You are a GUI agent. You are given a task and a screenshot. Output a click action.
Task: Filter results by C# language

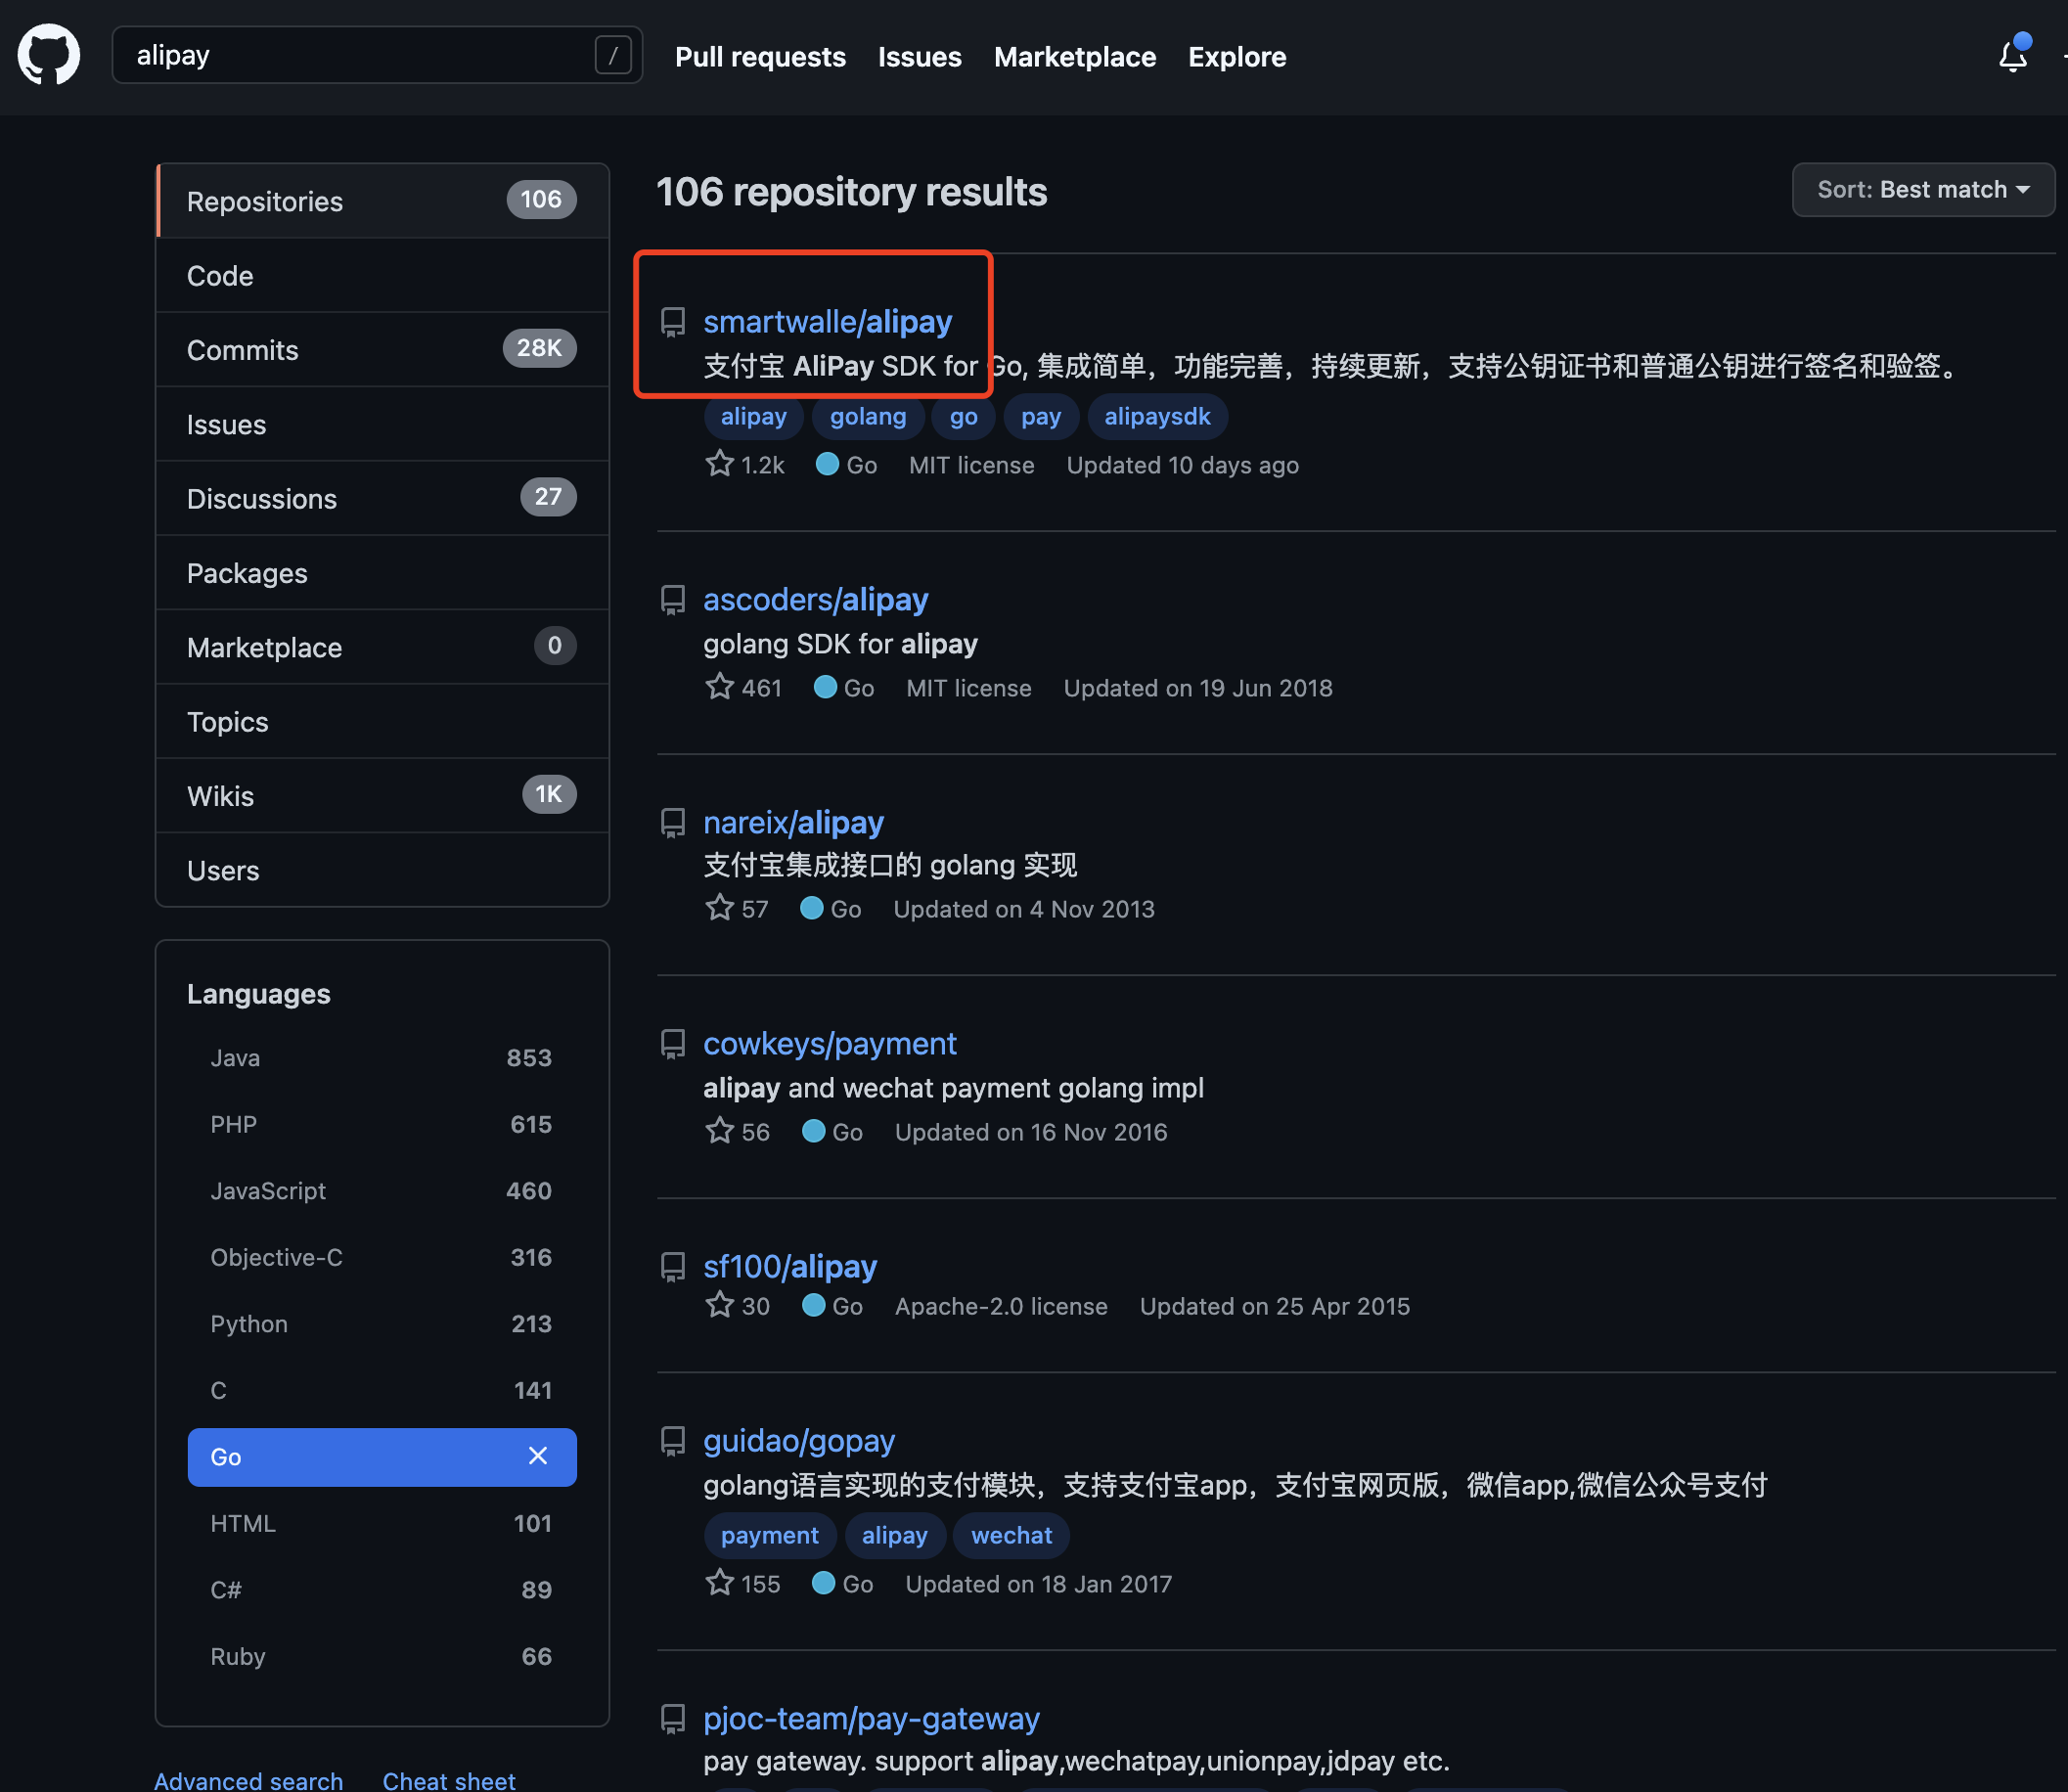click(x=382, y=1590)
